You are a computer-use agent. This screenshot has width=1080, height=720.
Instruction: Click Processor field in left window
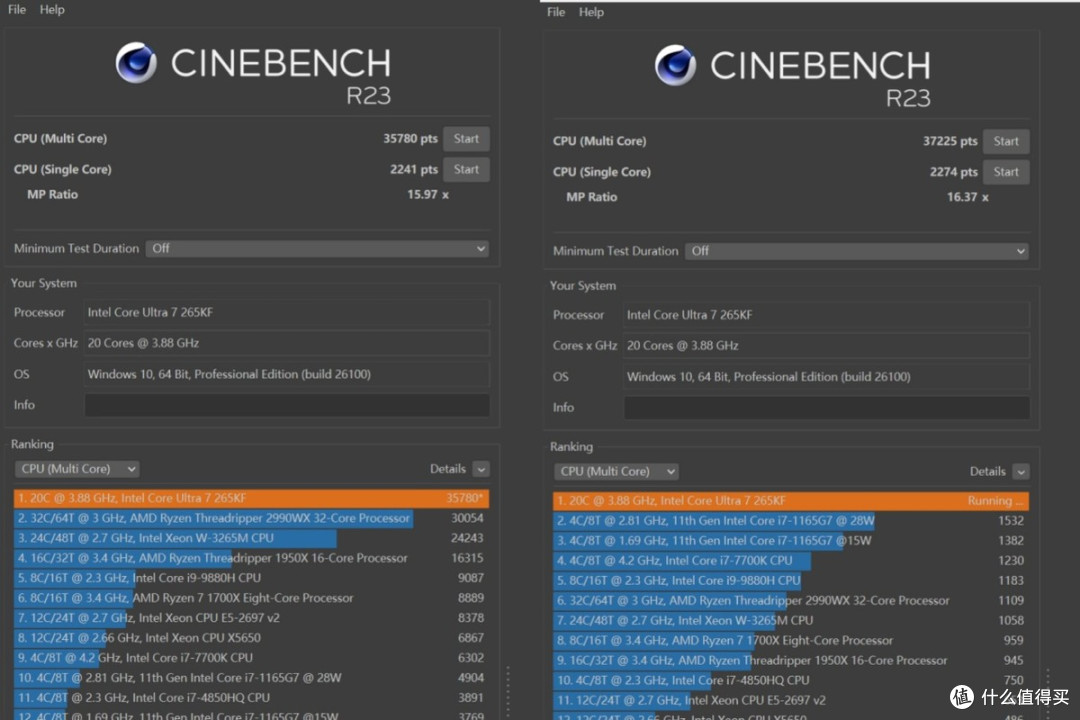coord(287,313)
